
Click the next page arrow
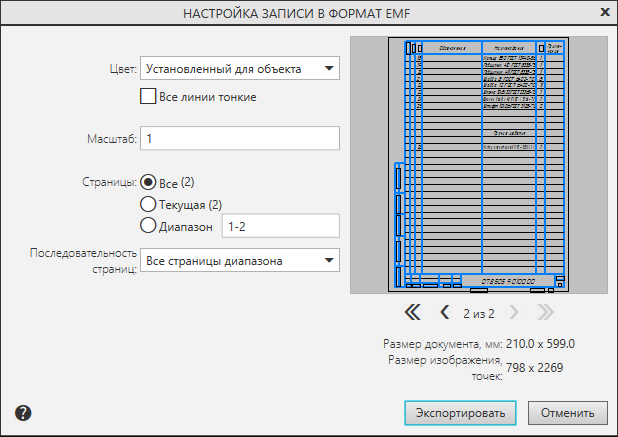click(x=514, y=313)
